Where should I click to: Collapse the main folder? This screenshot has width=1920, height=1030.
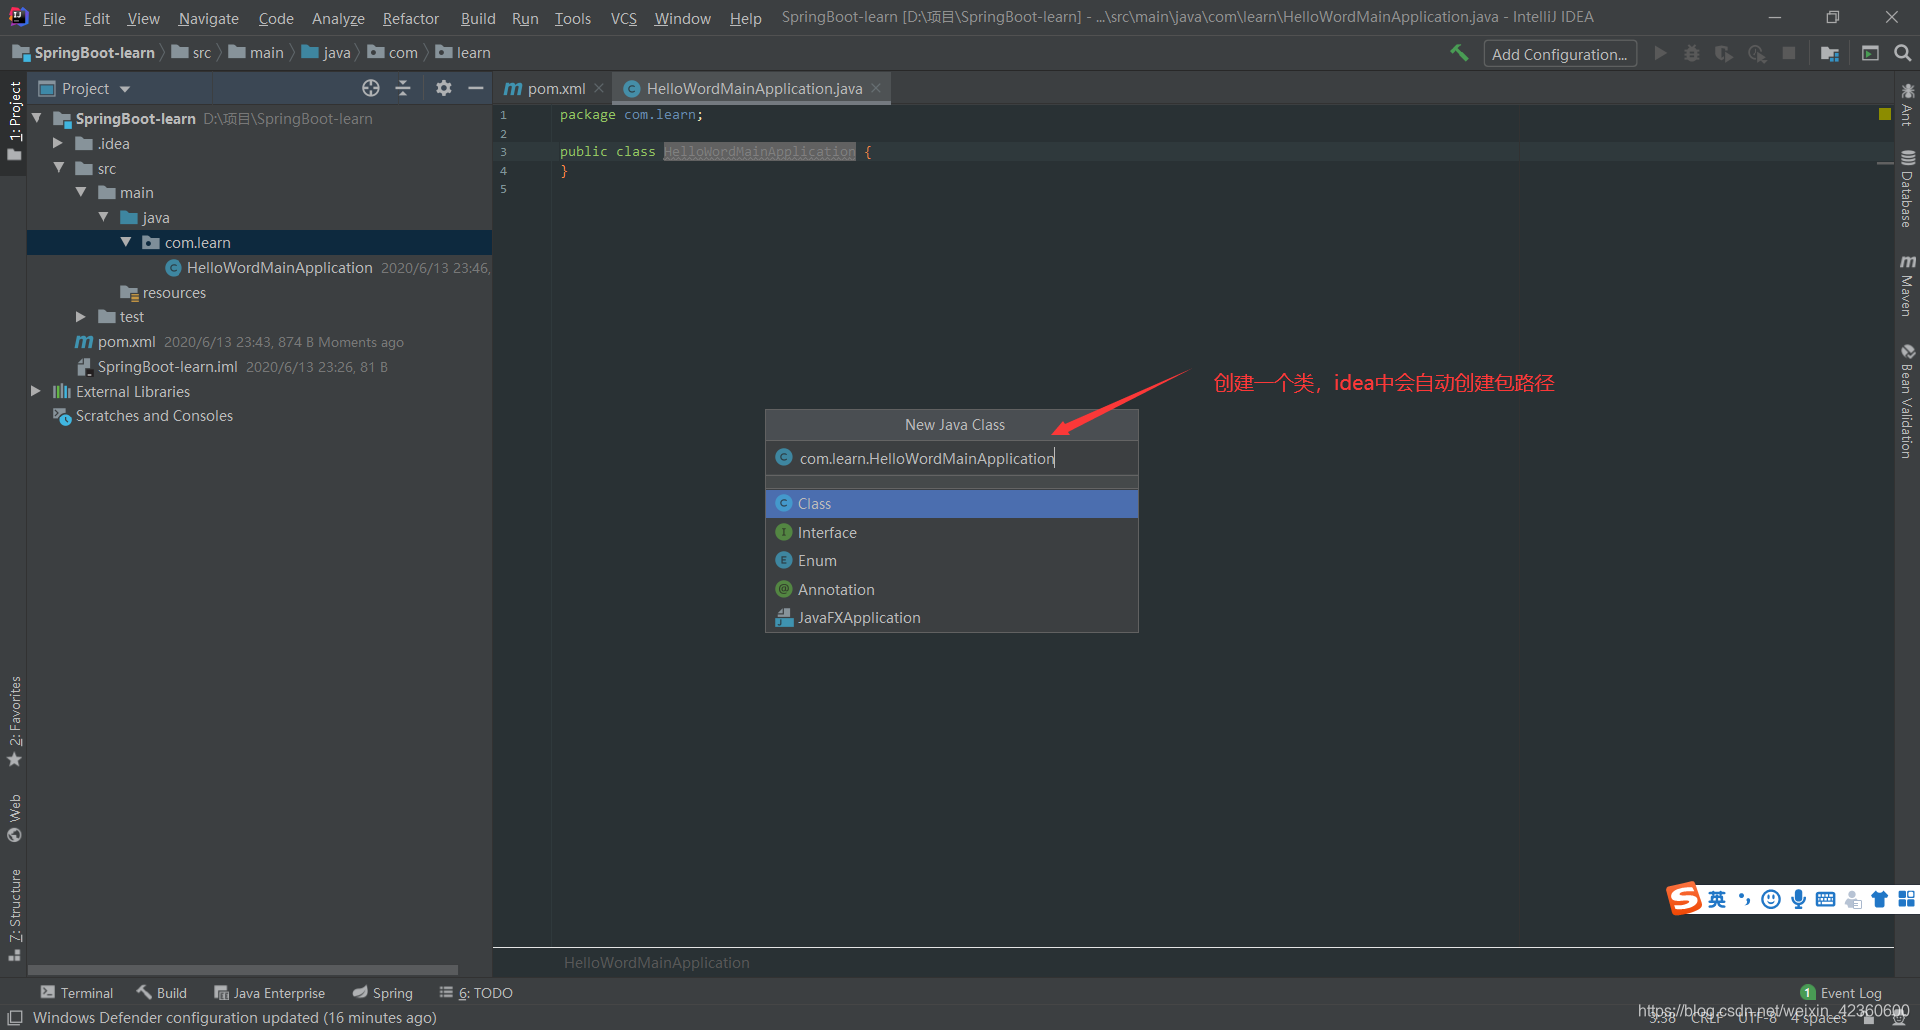pos(82,192)
